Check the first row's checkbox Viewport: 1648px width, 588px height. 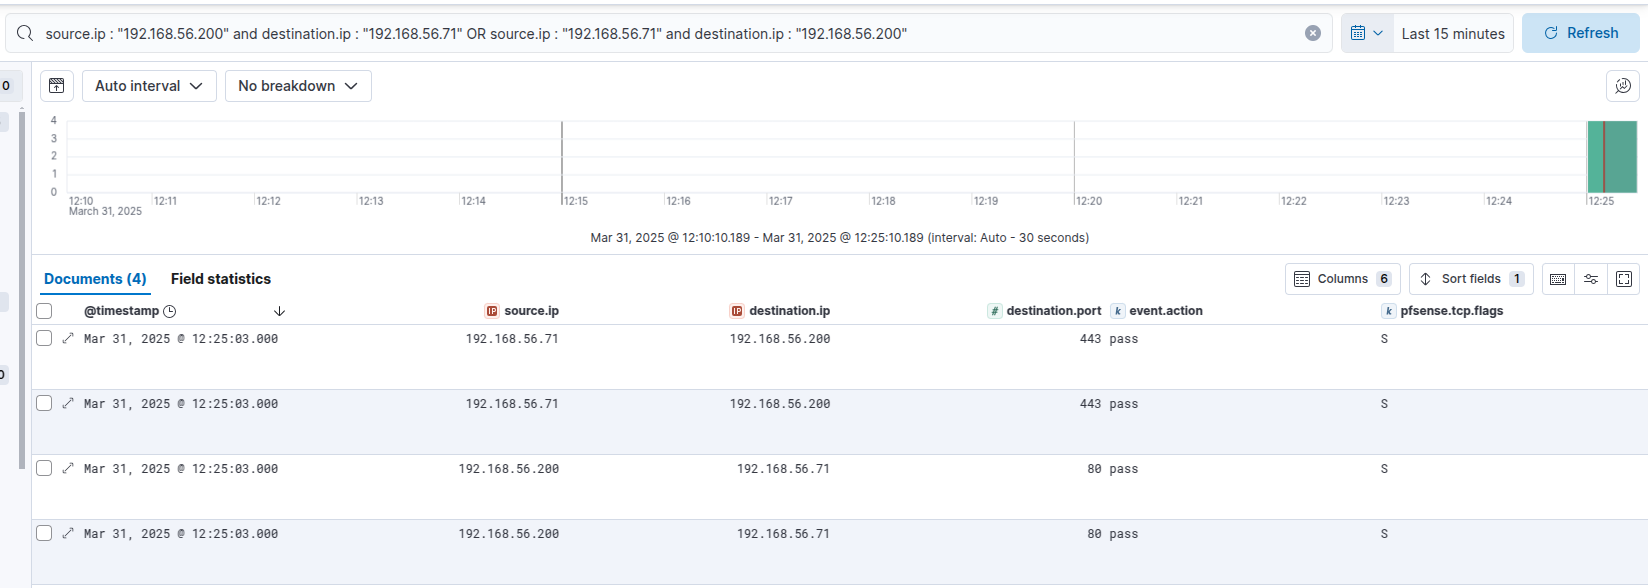click(44, 339)
